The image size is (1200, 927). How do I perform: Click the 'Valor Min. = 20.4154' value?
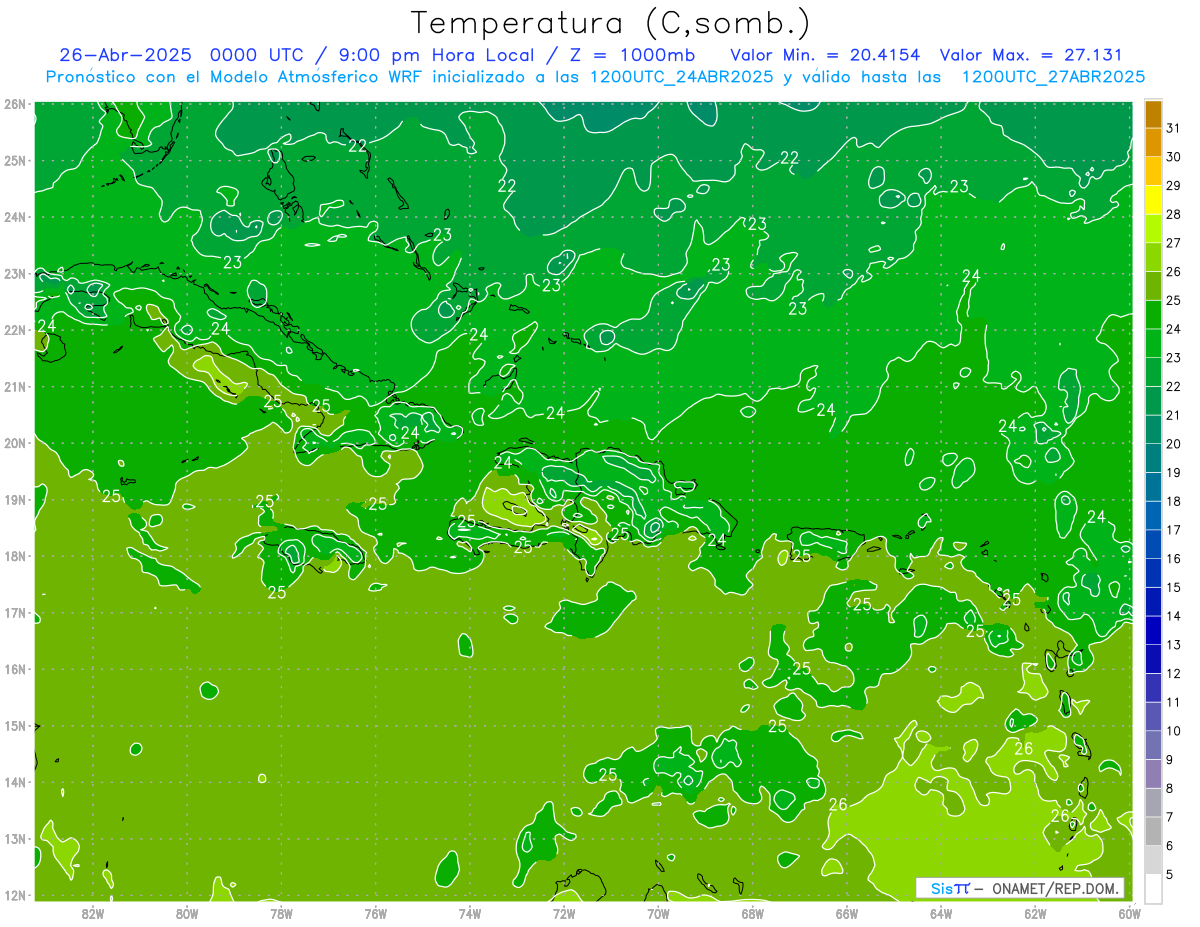(825, 55)
